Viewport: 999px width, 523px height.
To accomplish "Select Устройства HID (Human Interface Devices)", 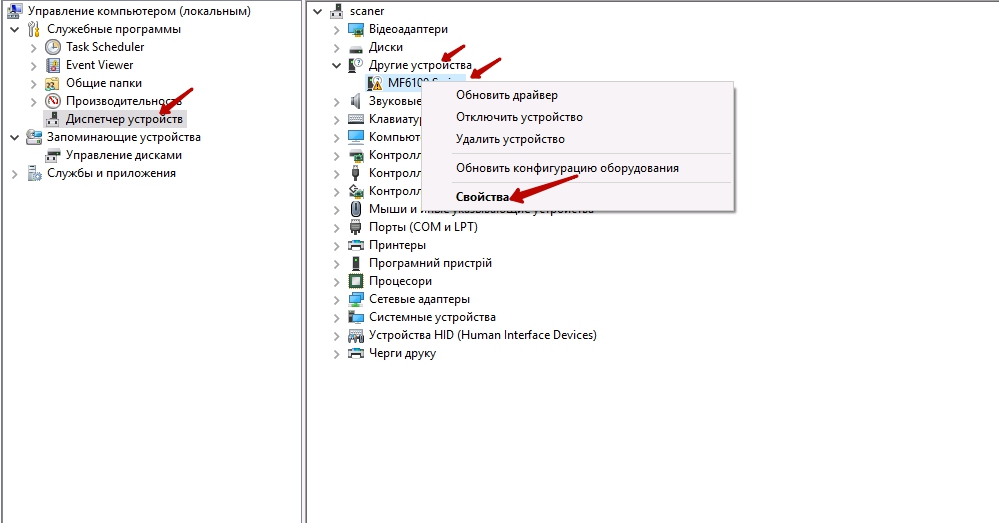I will (482, 335).
